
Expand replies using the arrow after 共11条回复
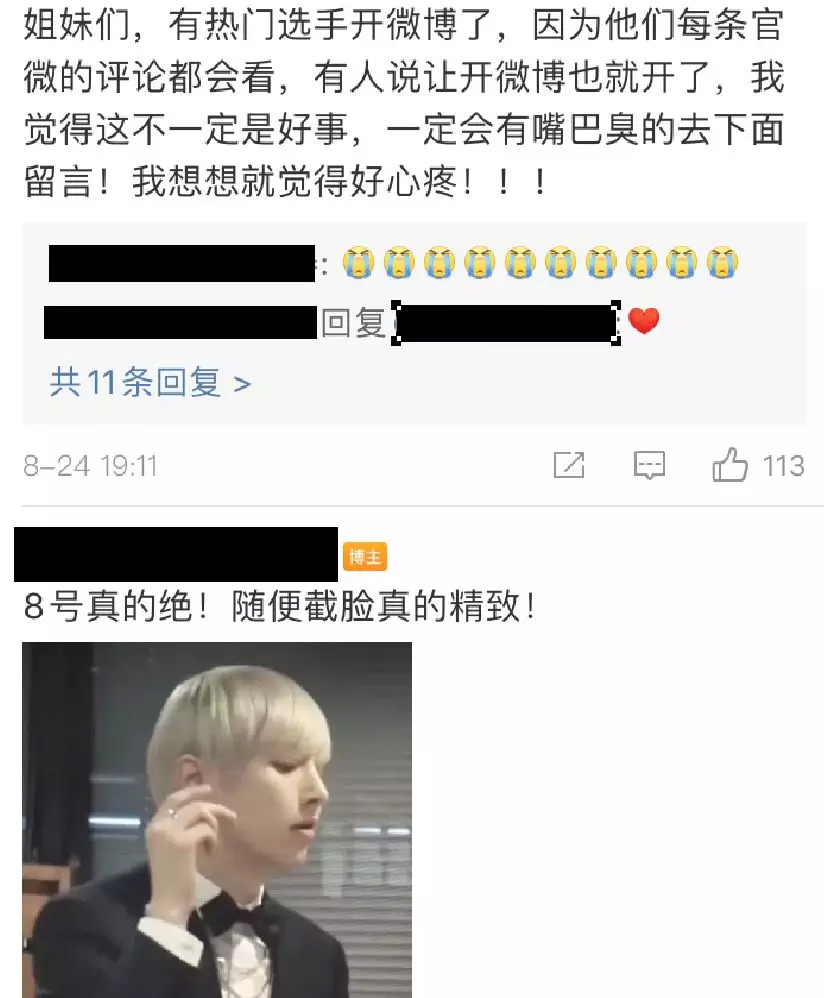(x=242, y=384)
